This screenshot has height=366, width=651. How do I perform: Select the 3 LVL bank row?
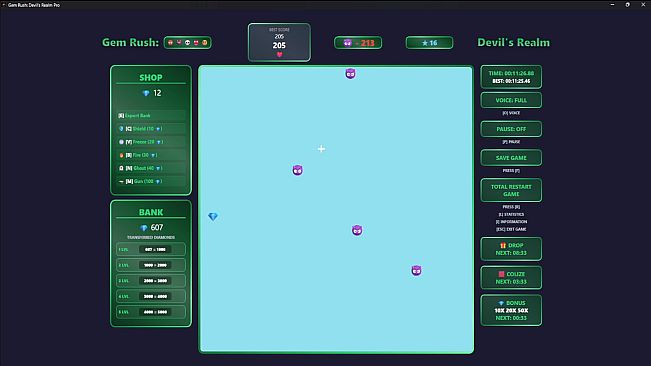(151, 281)
